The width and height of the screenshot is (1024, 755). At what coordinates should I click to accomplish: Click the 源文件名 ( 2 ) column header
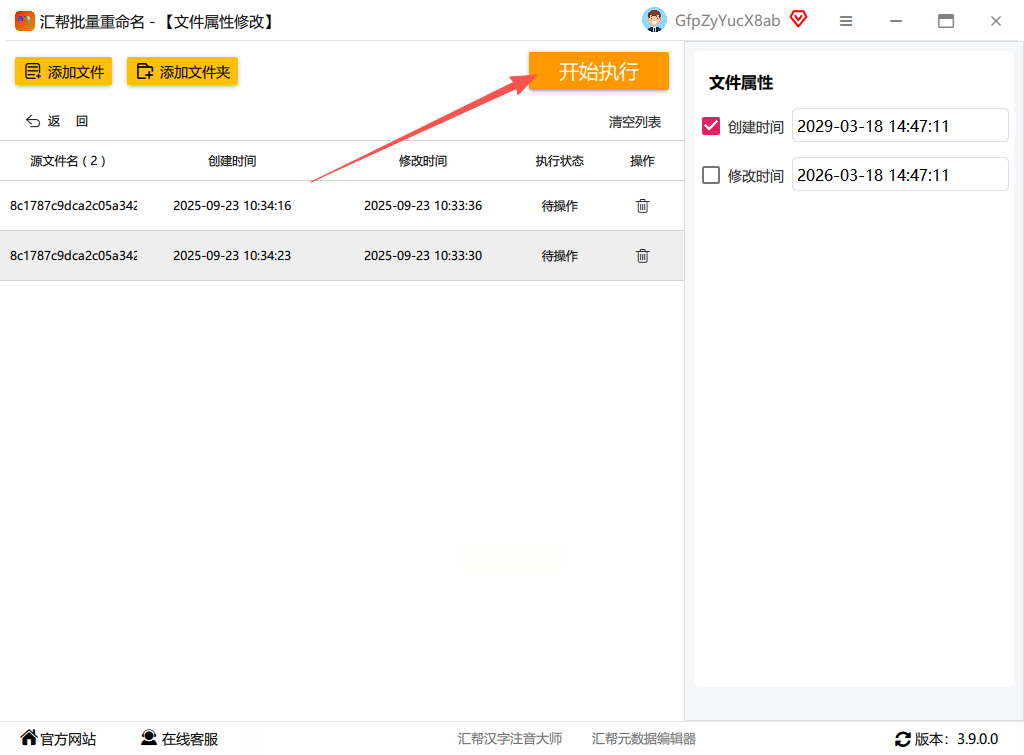(68, 161)
